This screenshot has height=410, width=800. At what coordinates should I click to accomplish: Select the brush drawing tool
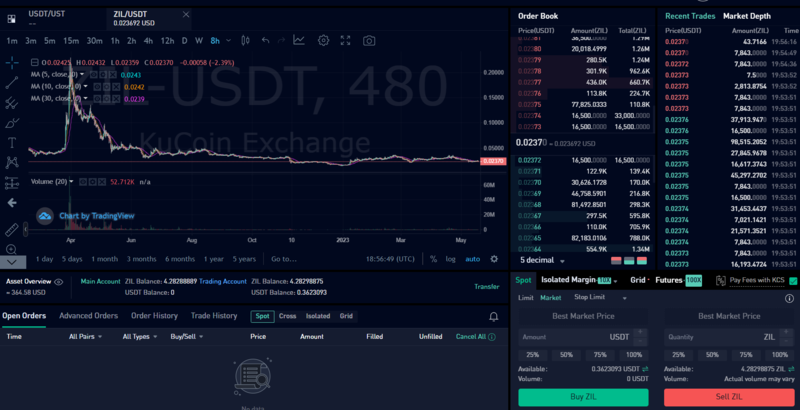12,123
